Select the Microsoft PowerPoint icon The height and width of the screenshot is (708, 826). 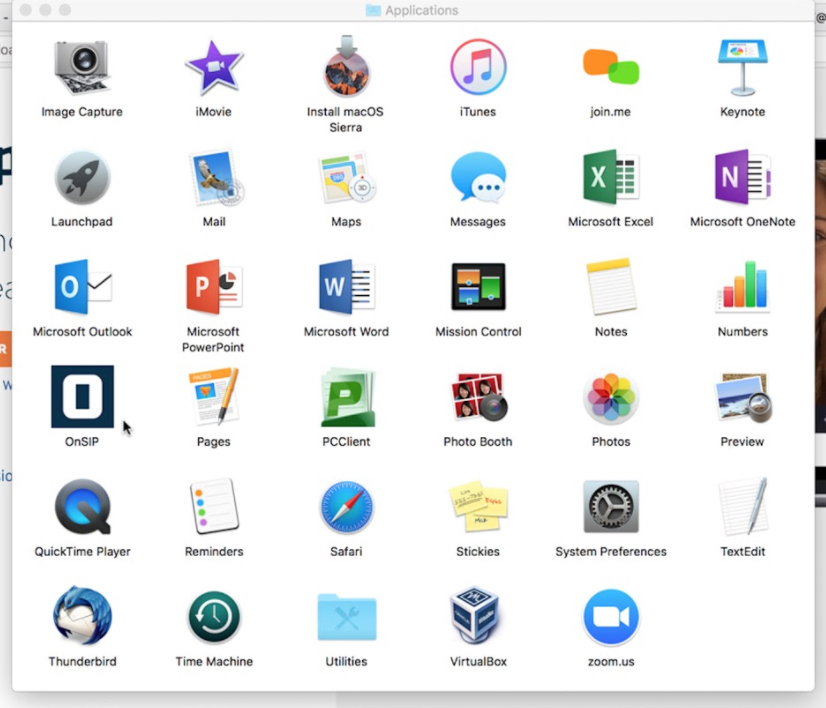214,287
